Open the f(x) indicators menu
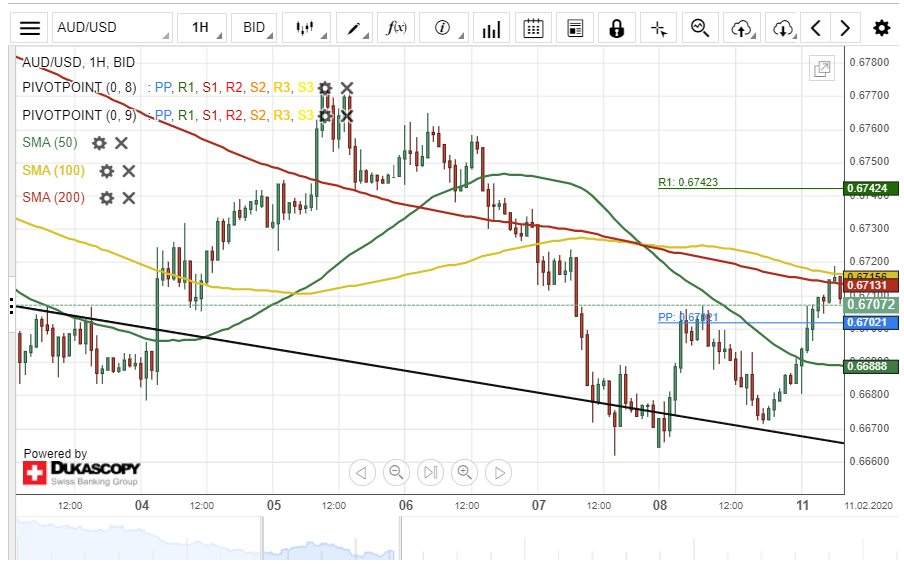904x568 pixels. [396, 28]
